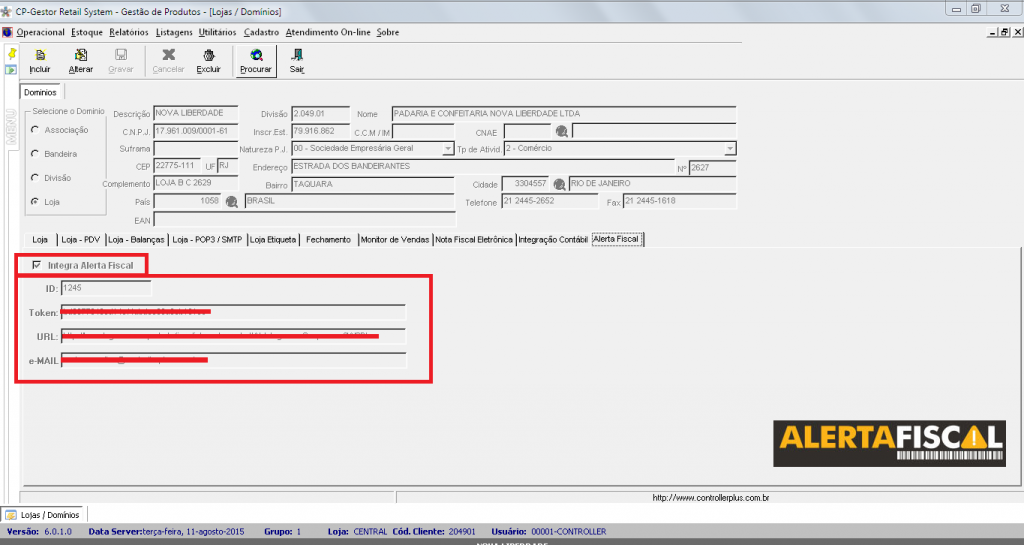Click the Inscr.Est. field 79.916.862
Viewport: 1024px width, 545px height.
(x=320, y=131)
